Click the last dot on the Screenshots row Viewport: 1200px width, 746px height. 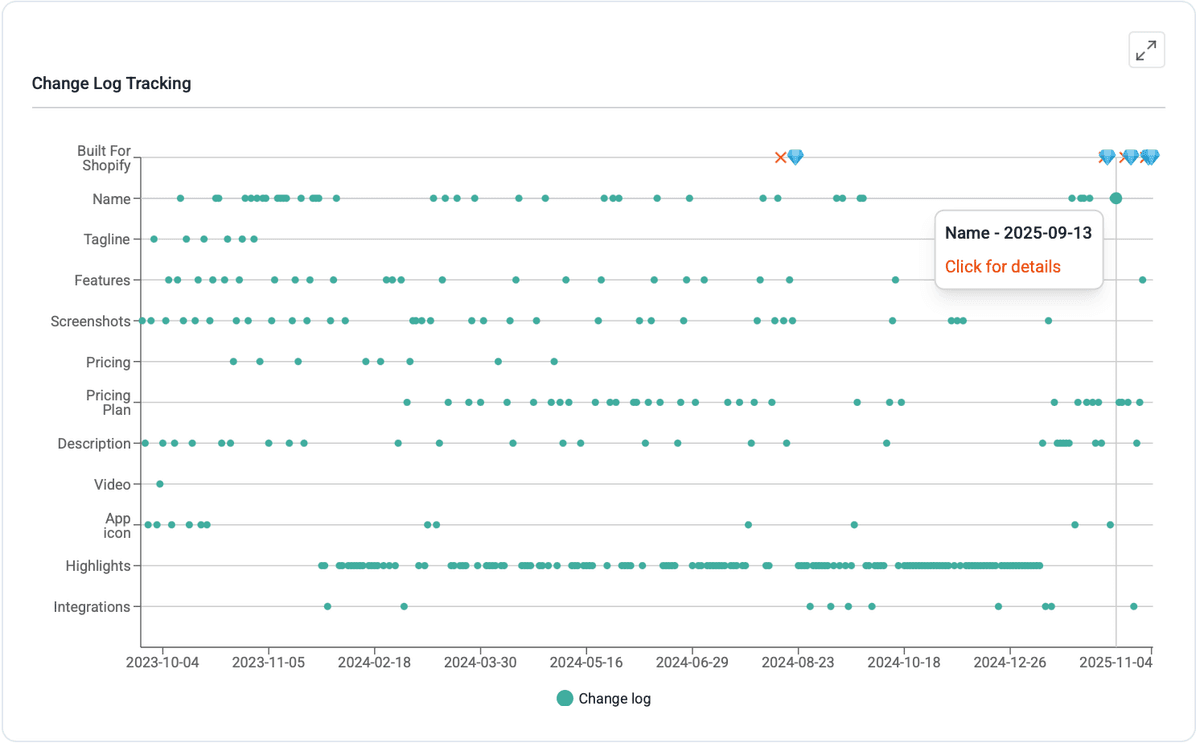click(1048, 321)
